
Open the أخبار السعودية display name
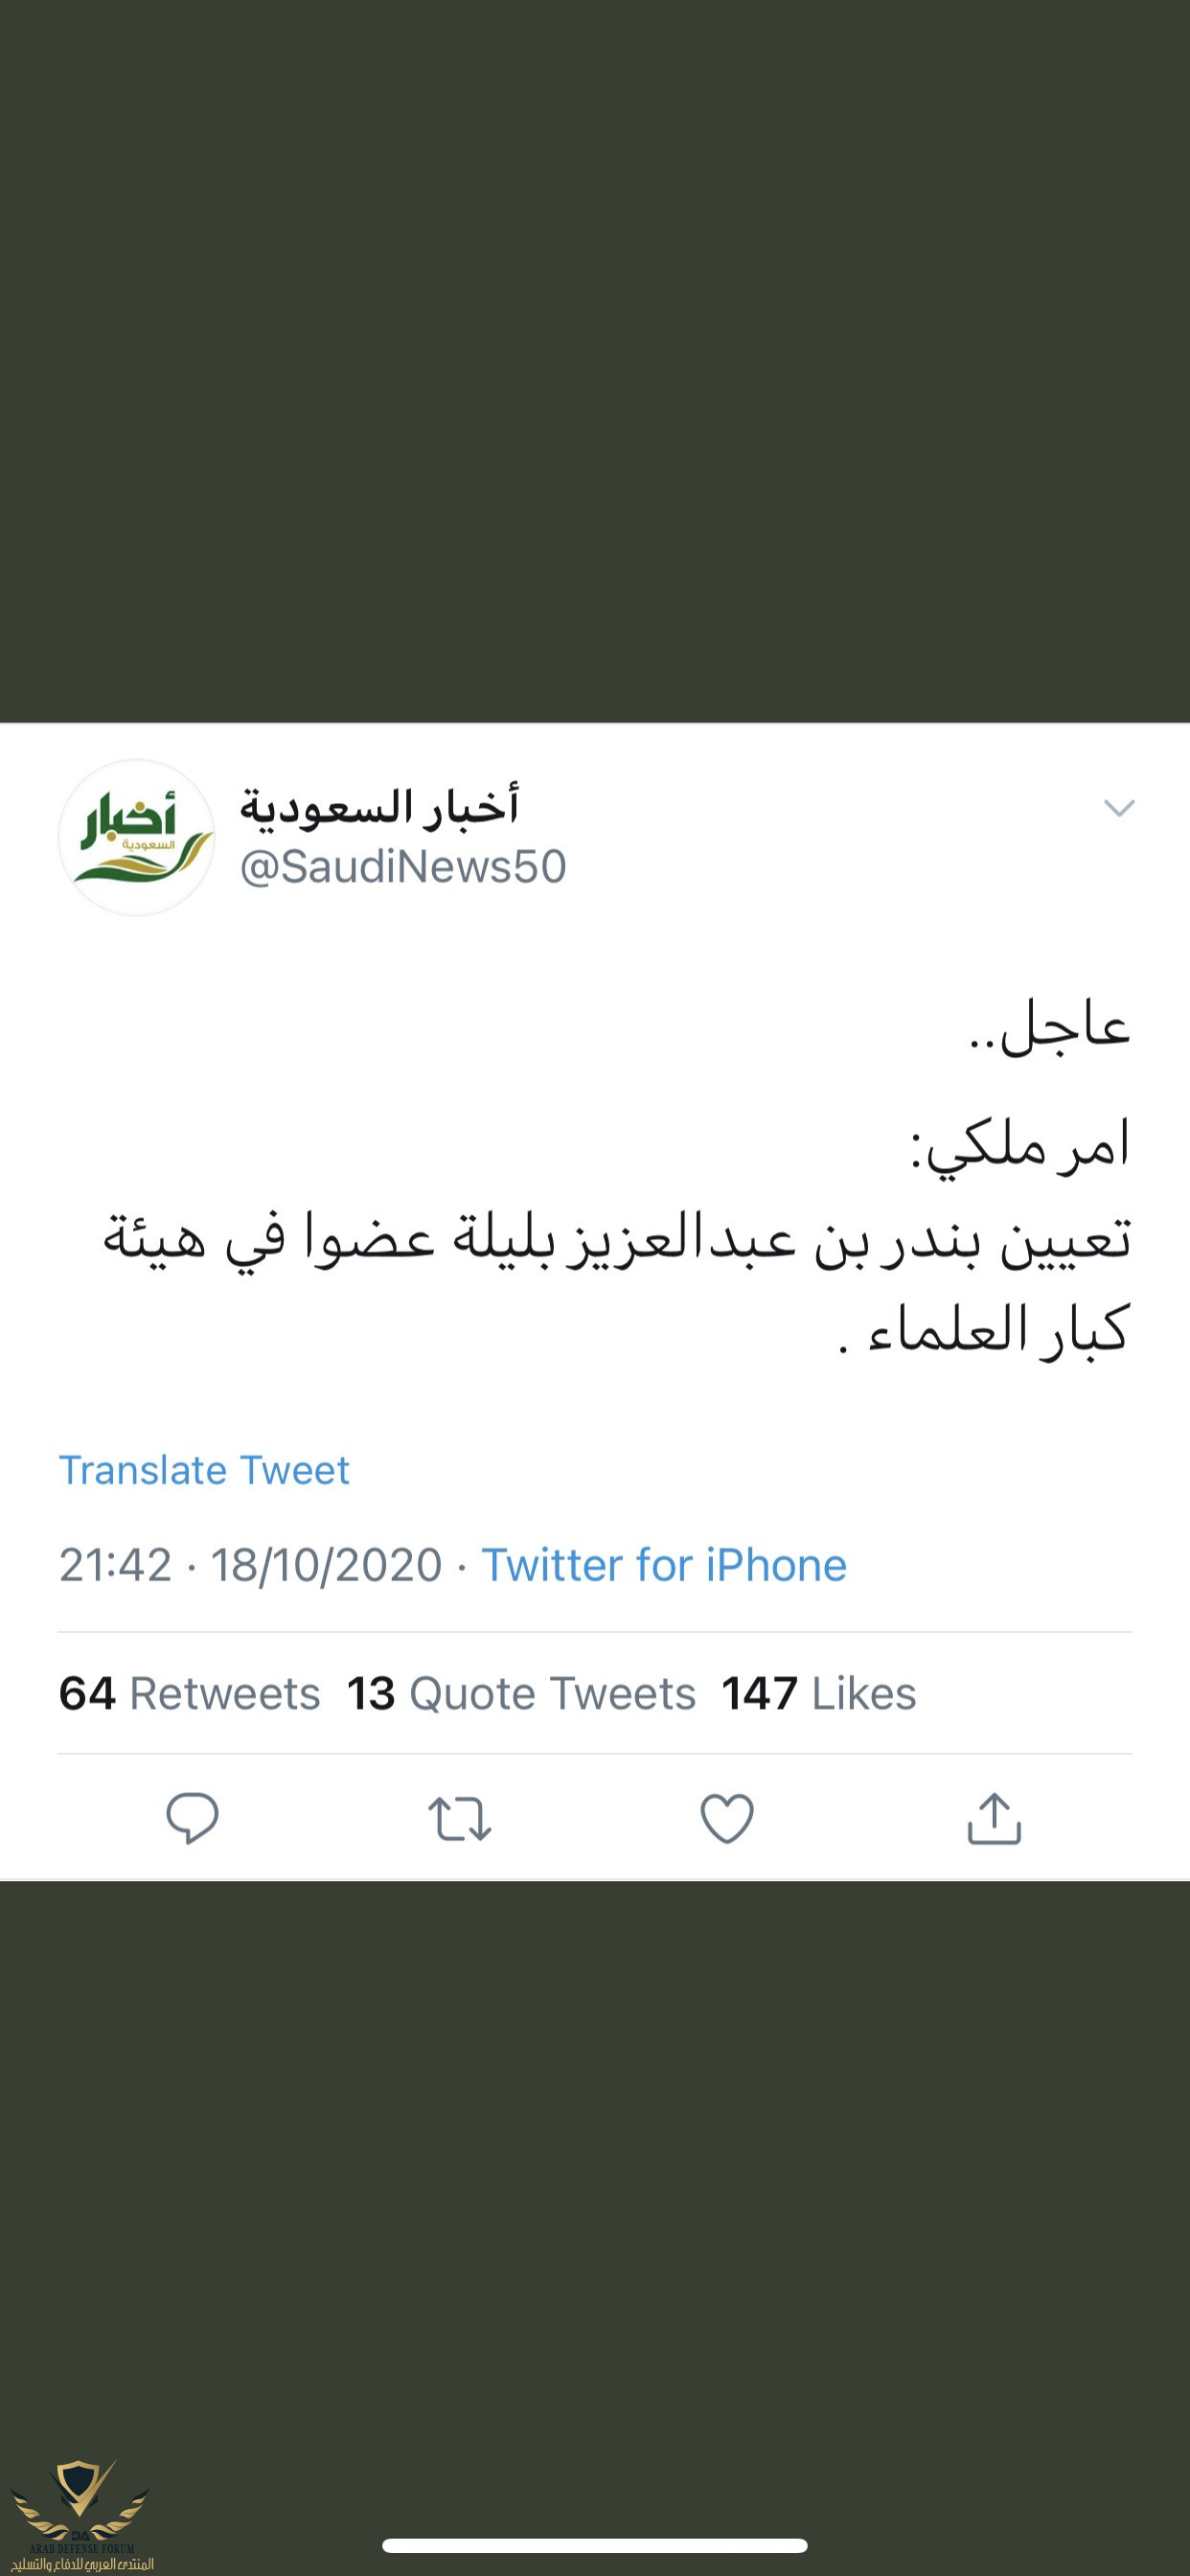tap(380, 807)
